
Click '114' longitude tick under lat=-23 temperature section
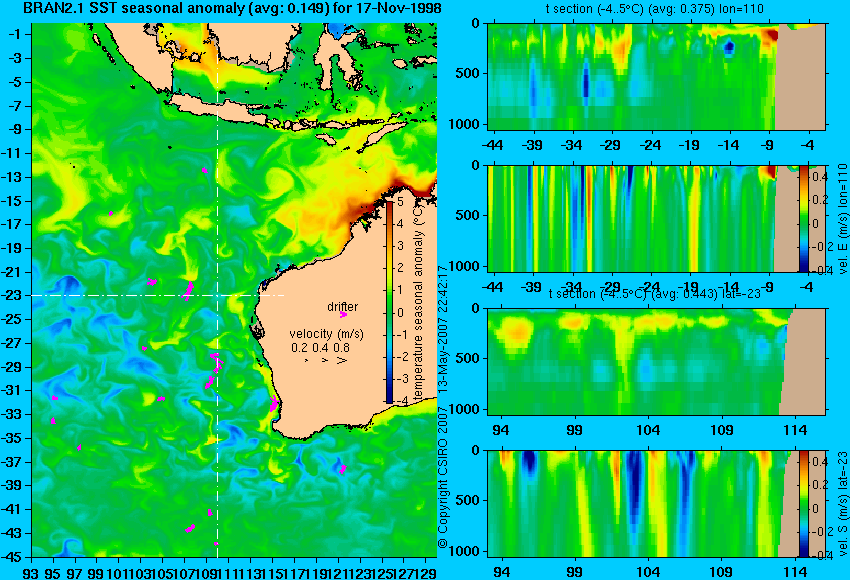(795, 430)
